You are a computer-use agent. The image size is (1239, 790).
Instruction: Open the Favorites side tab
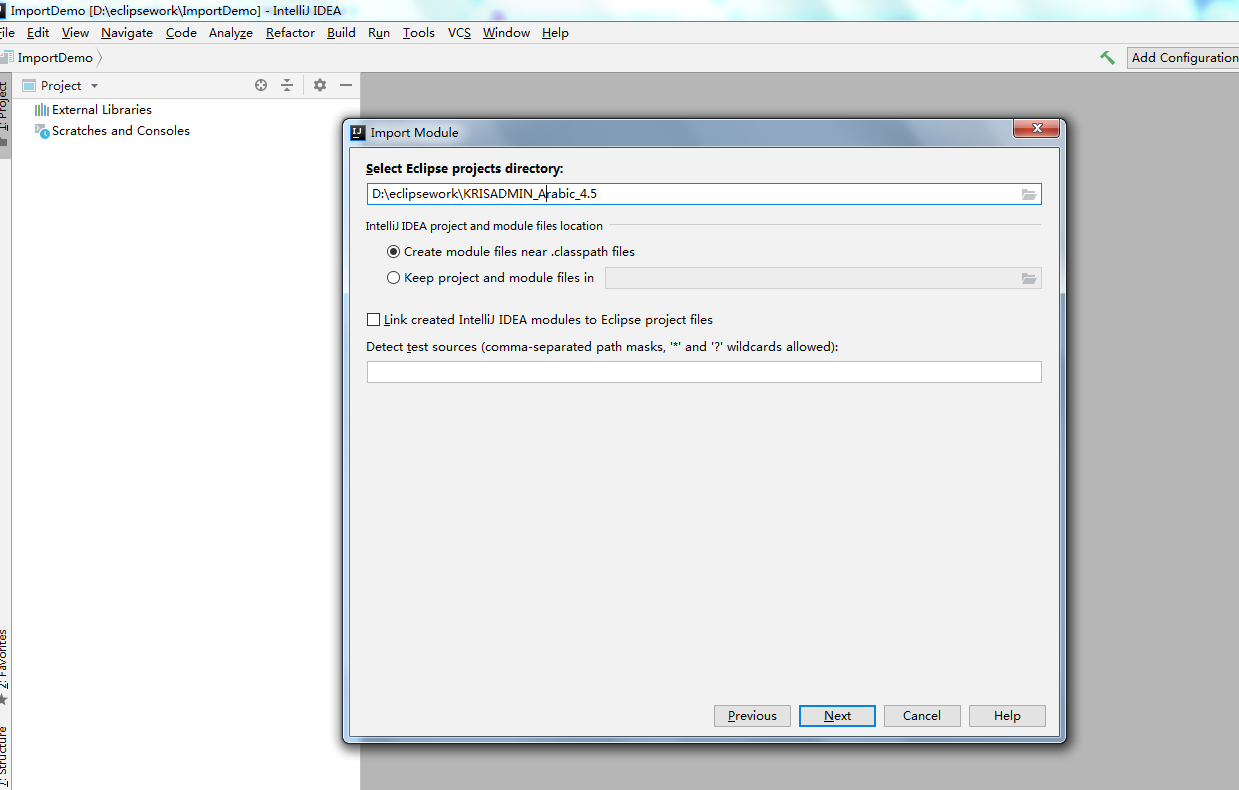4,666
